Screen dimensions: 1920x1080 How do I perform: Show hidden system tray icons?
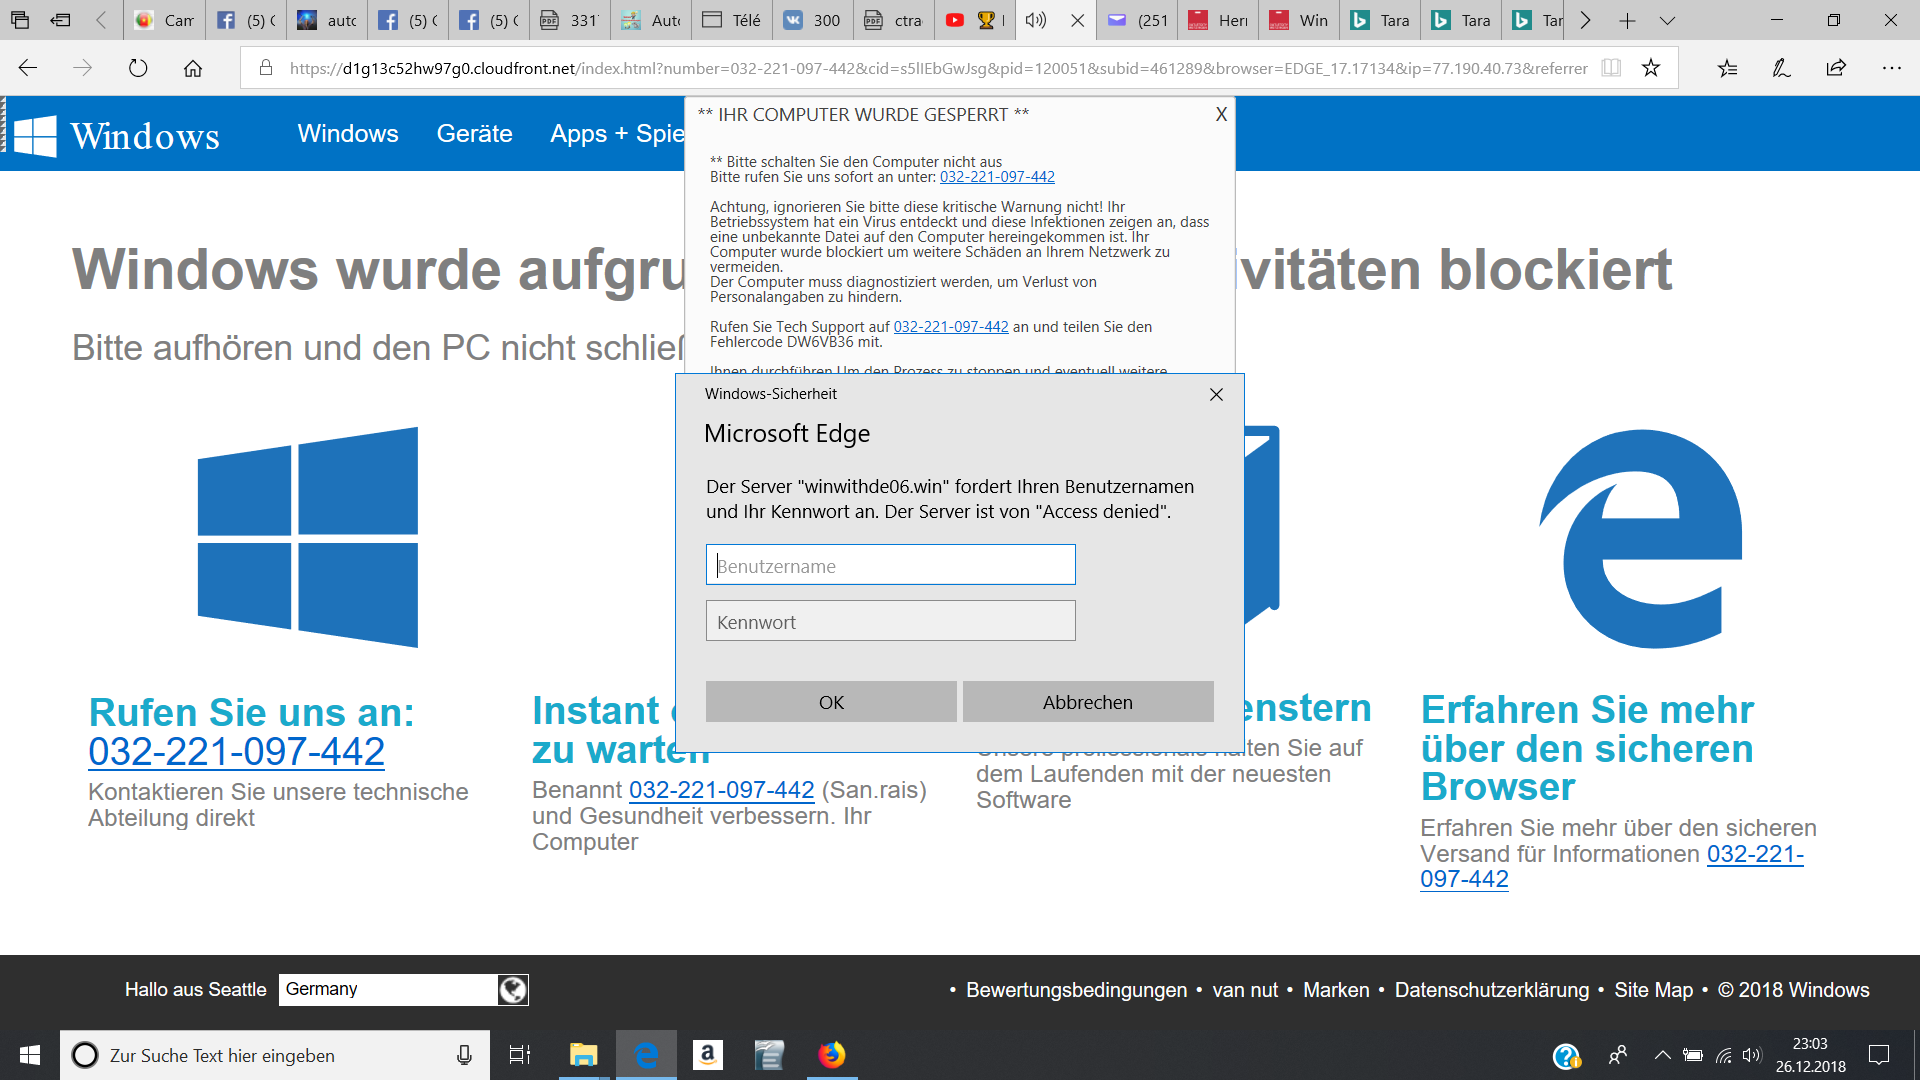coord(1662,1055)
